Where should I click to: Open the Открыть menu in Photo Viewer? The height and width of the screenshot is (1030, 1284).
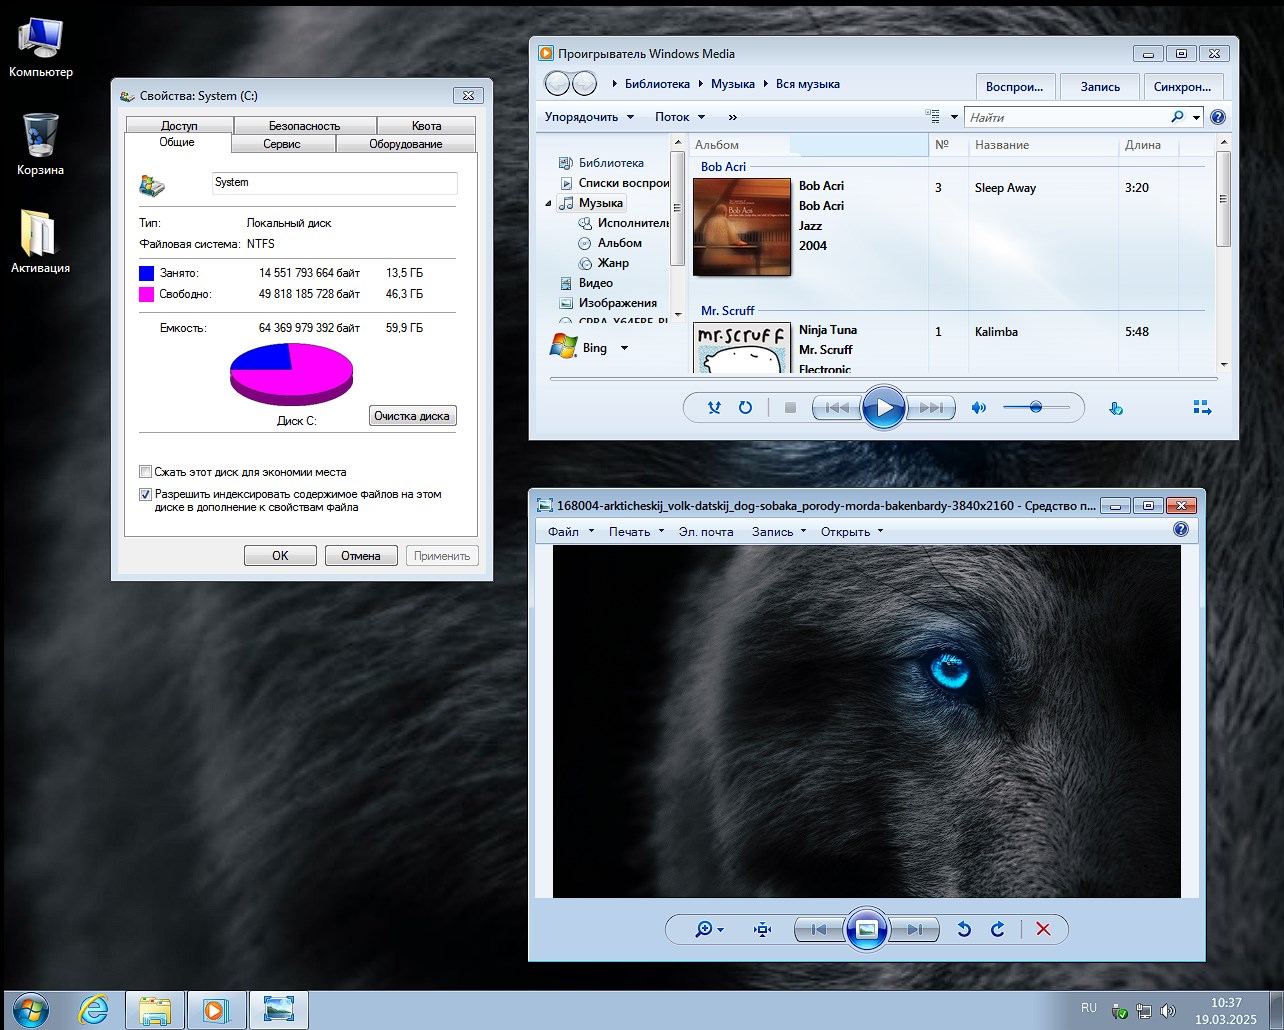coord(852,532)
